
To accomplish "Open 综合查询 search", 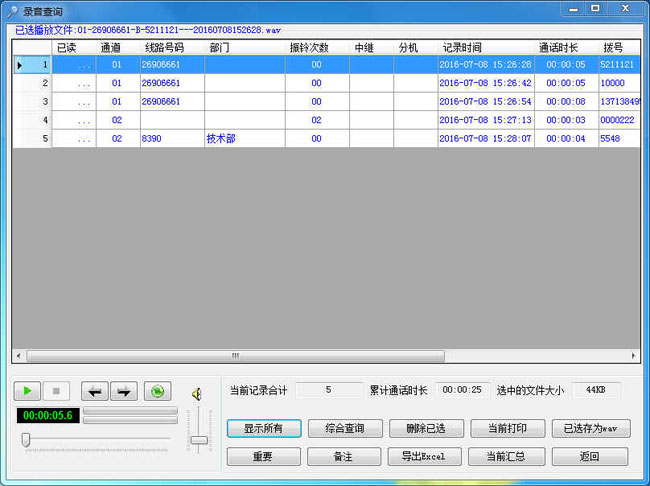I will coord(344,429).
